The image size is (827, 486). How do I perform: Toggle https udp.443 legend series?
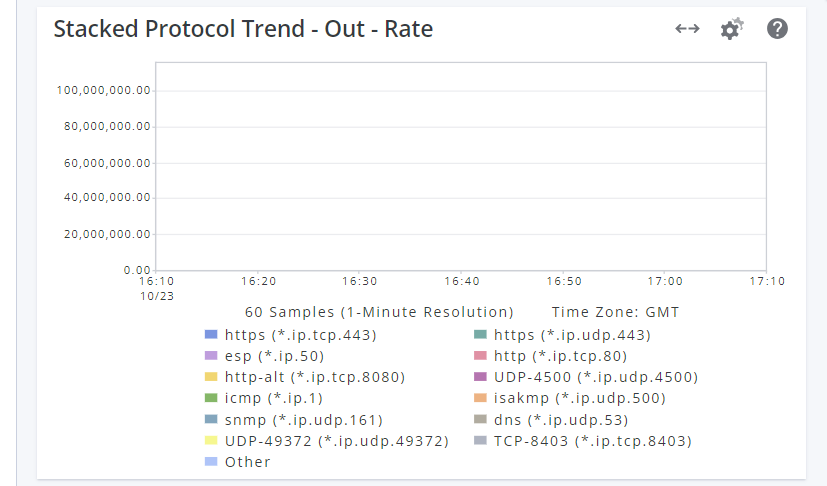(x=571, y=335)
